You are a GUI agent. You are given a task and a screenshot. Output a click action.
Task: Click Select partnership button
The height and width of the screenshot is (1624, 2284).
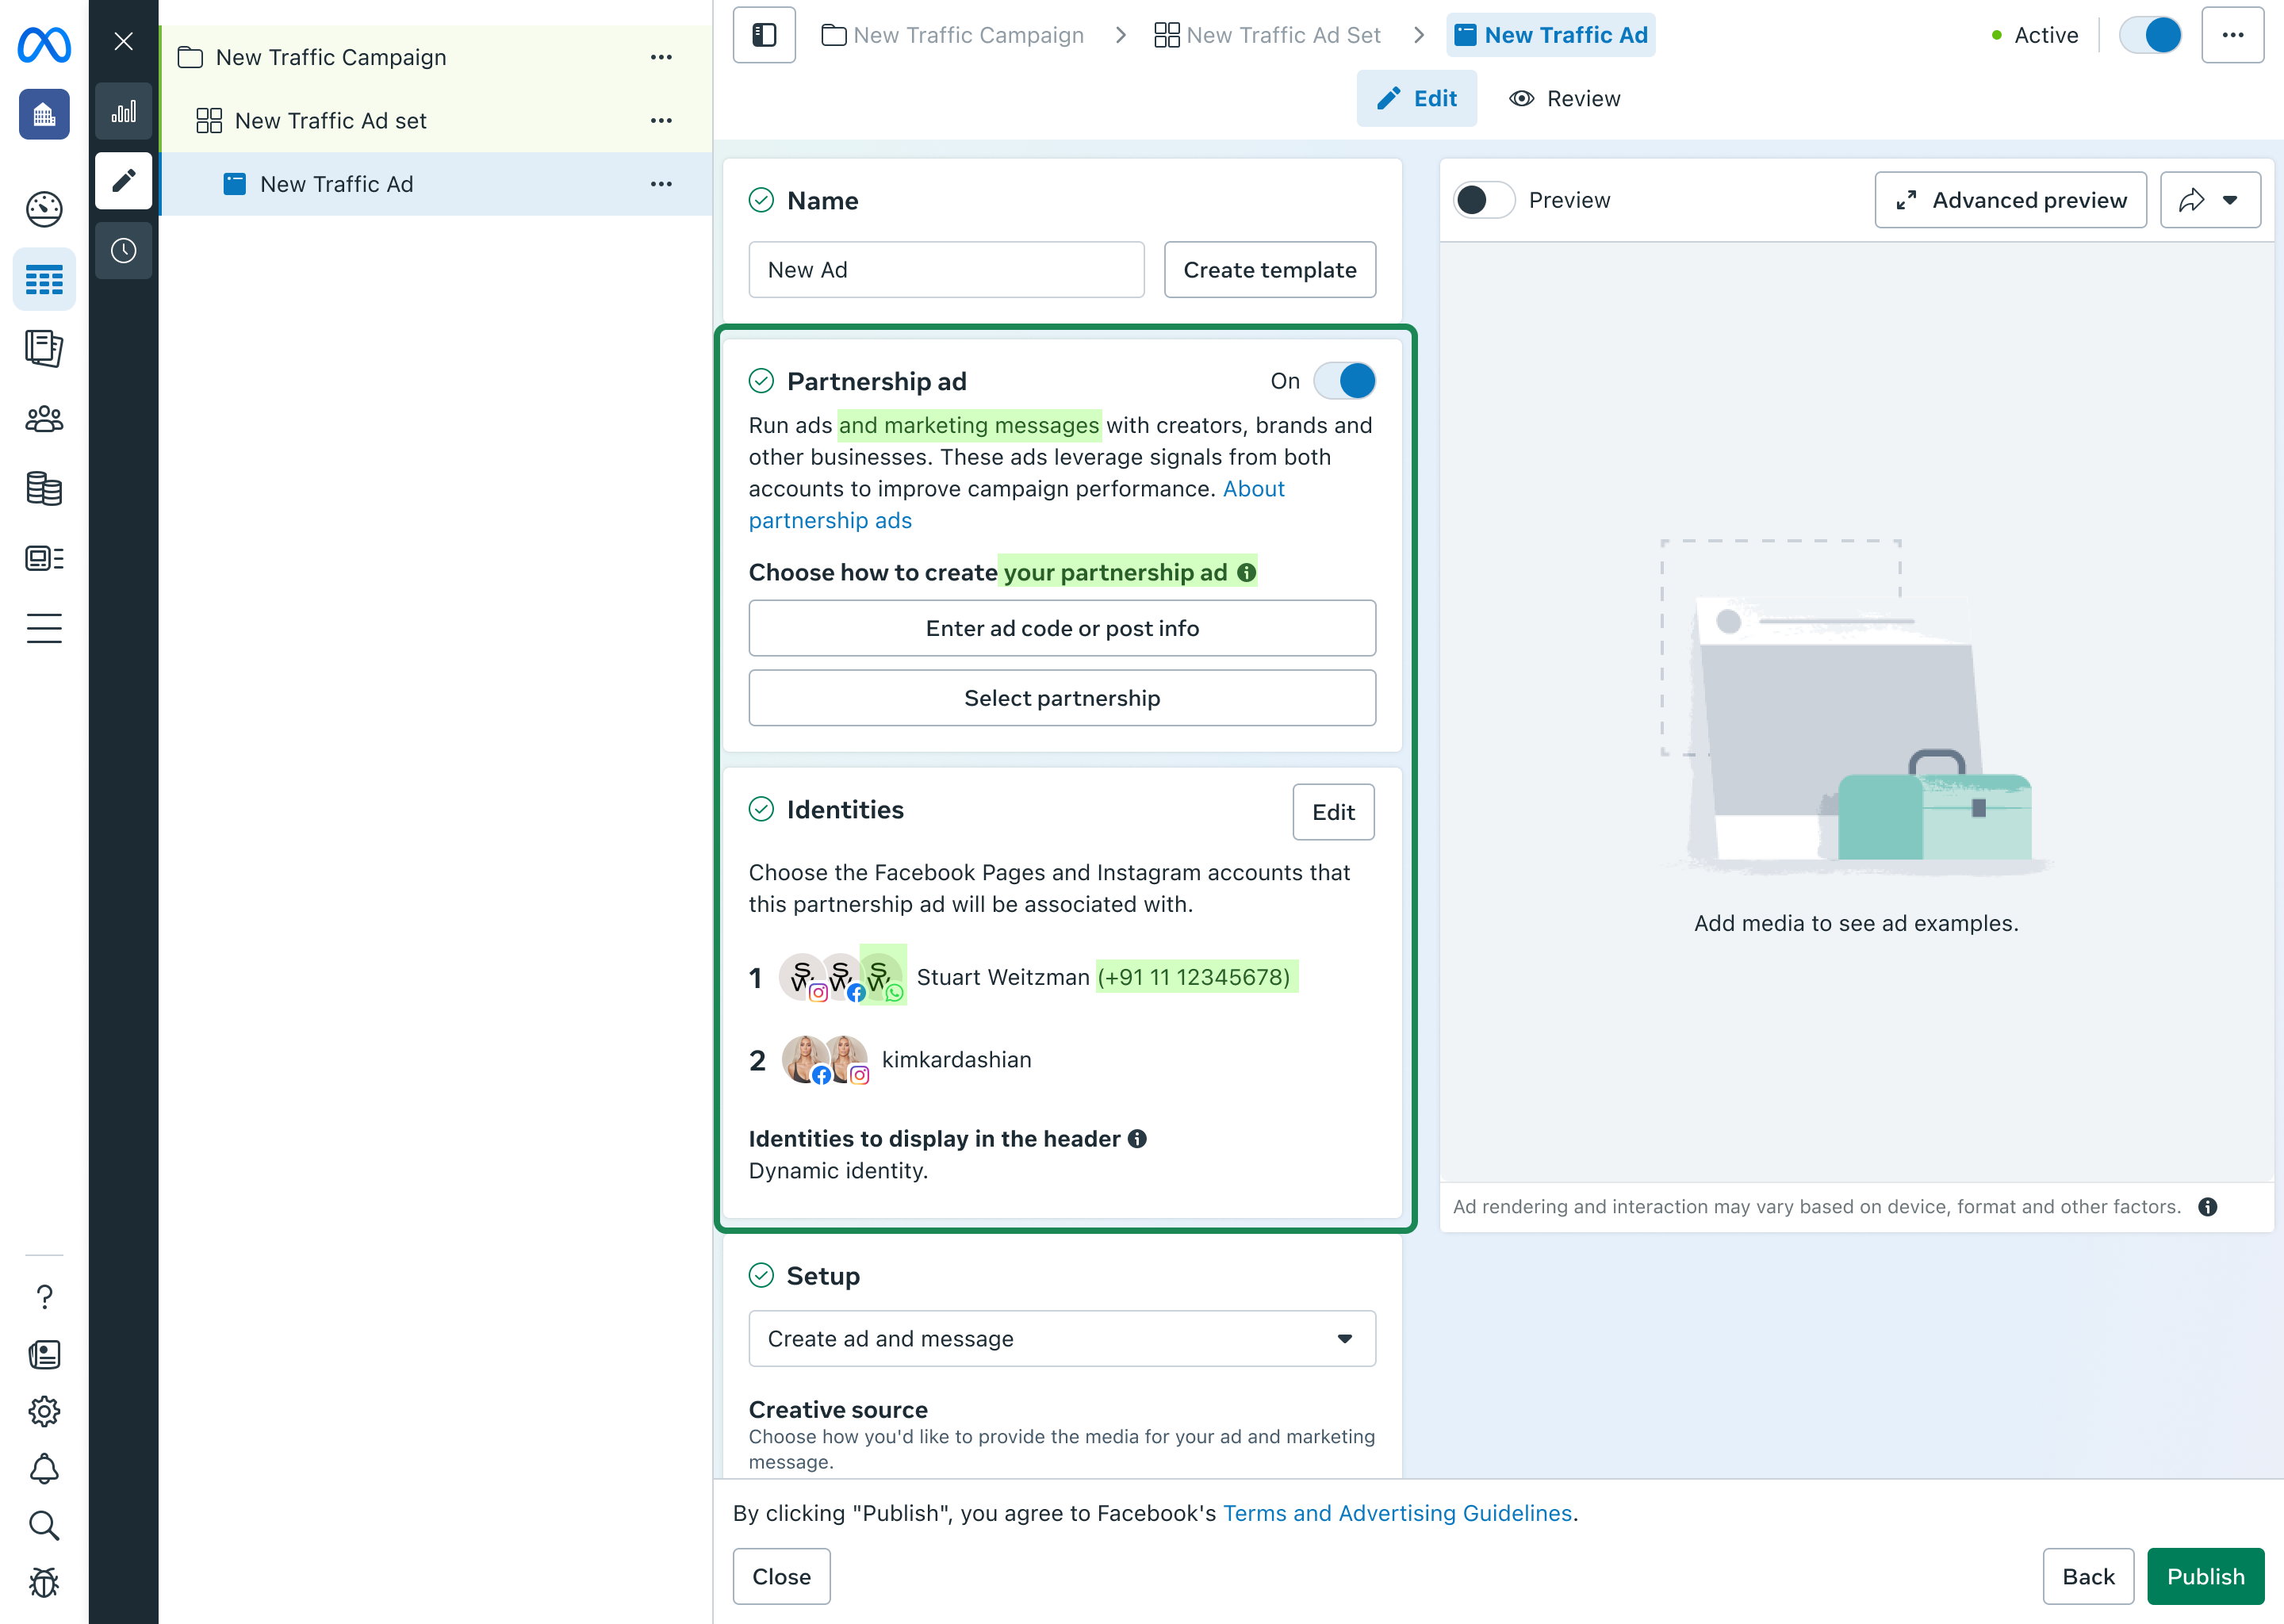(x=1062, y=698)
